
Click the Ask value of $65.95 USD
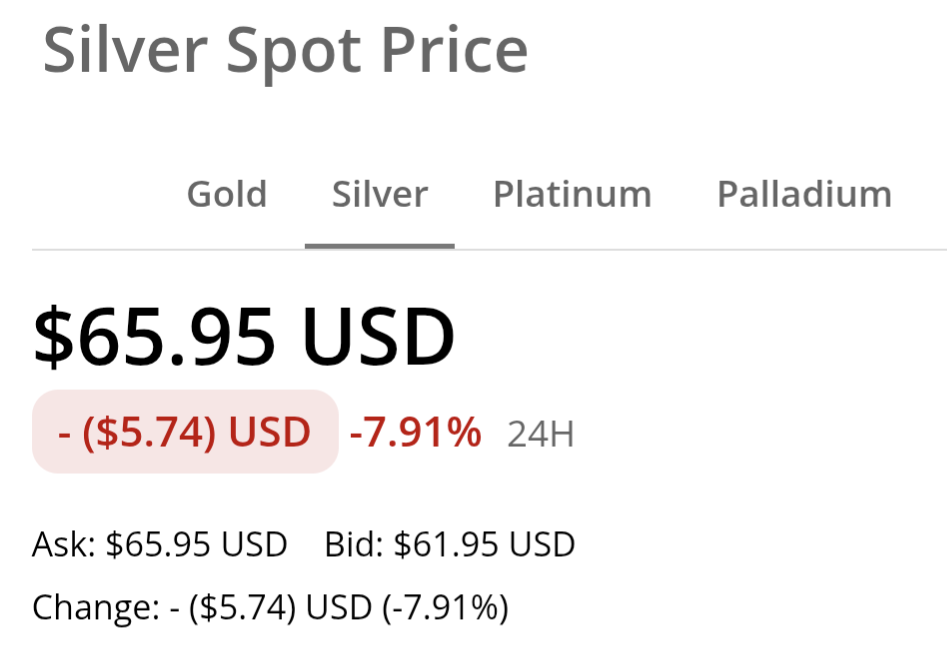[x=197, y=545]
